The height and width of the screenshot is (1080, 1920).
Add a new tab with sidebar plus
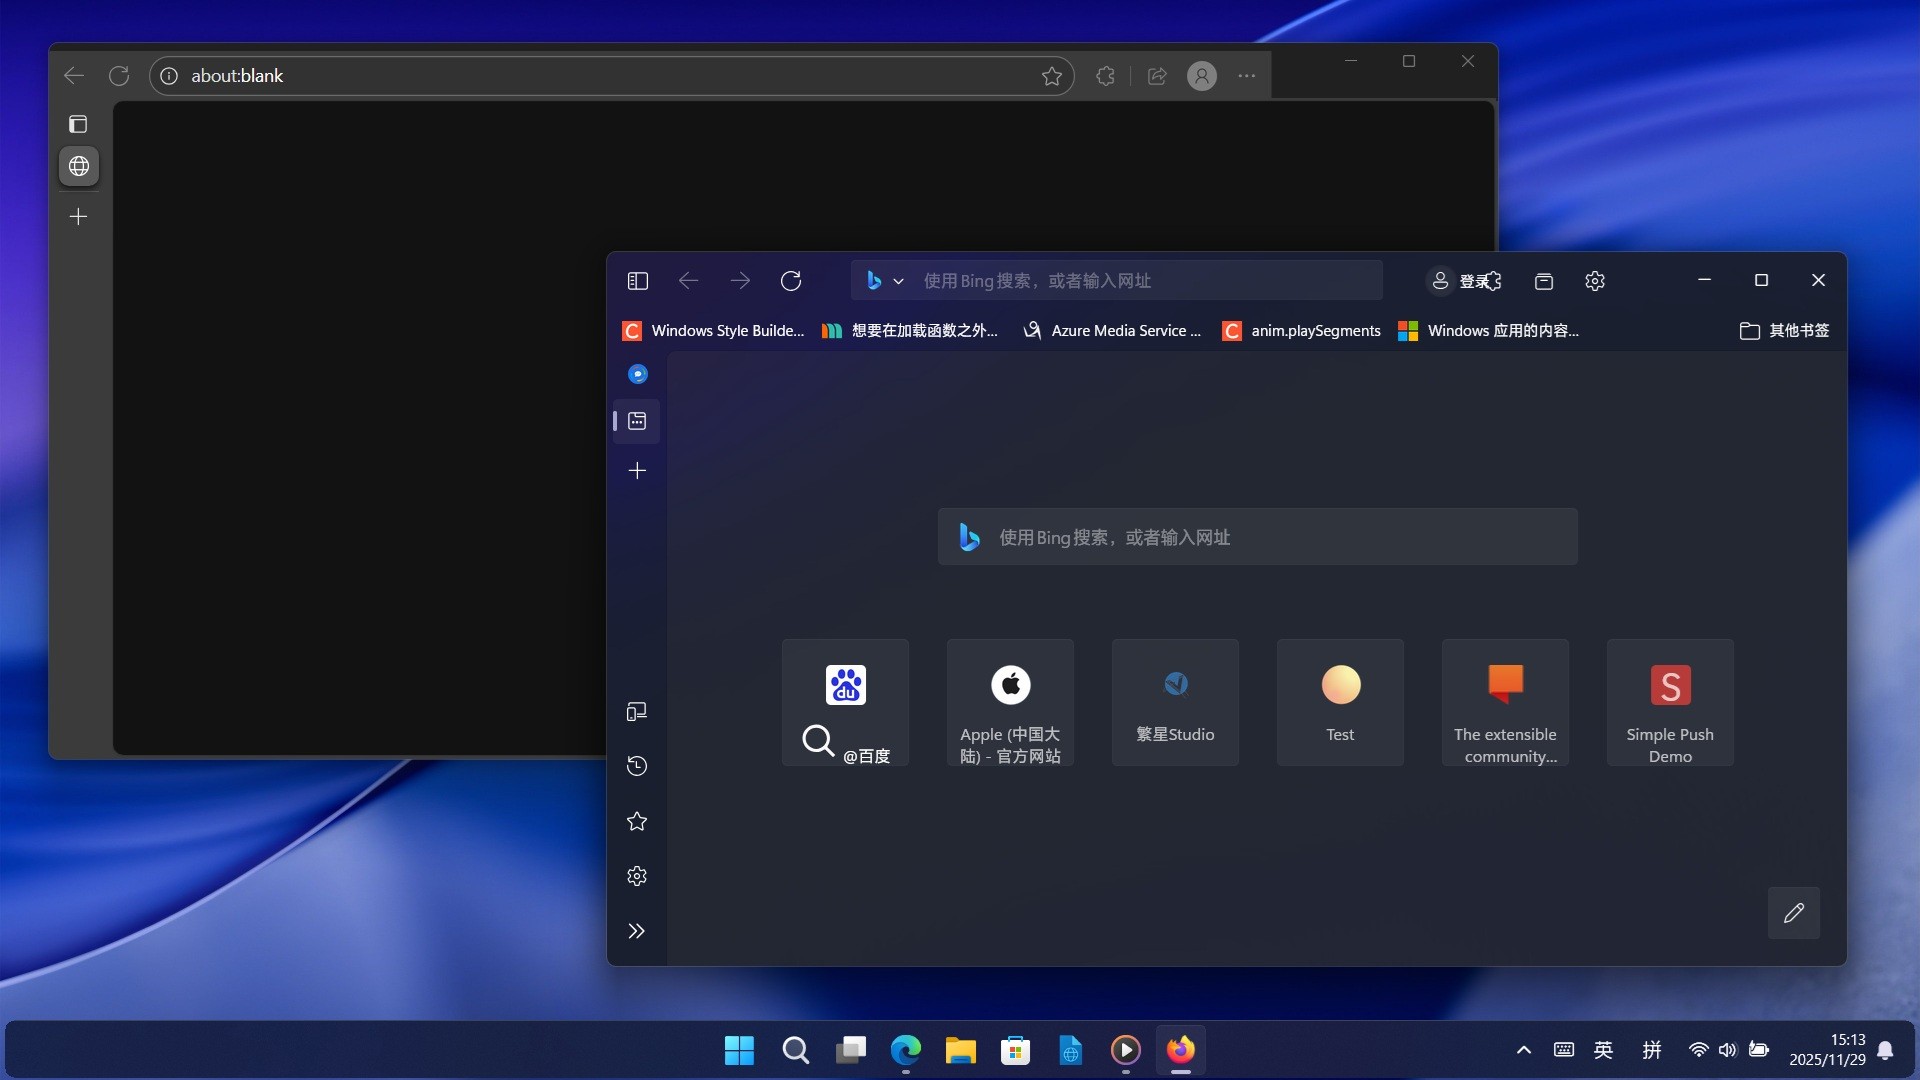[637, 470]
